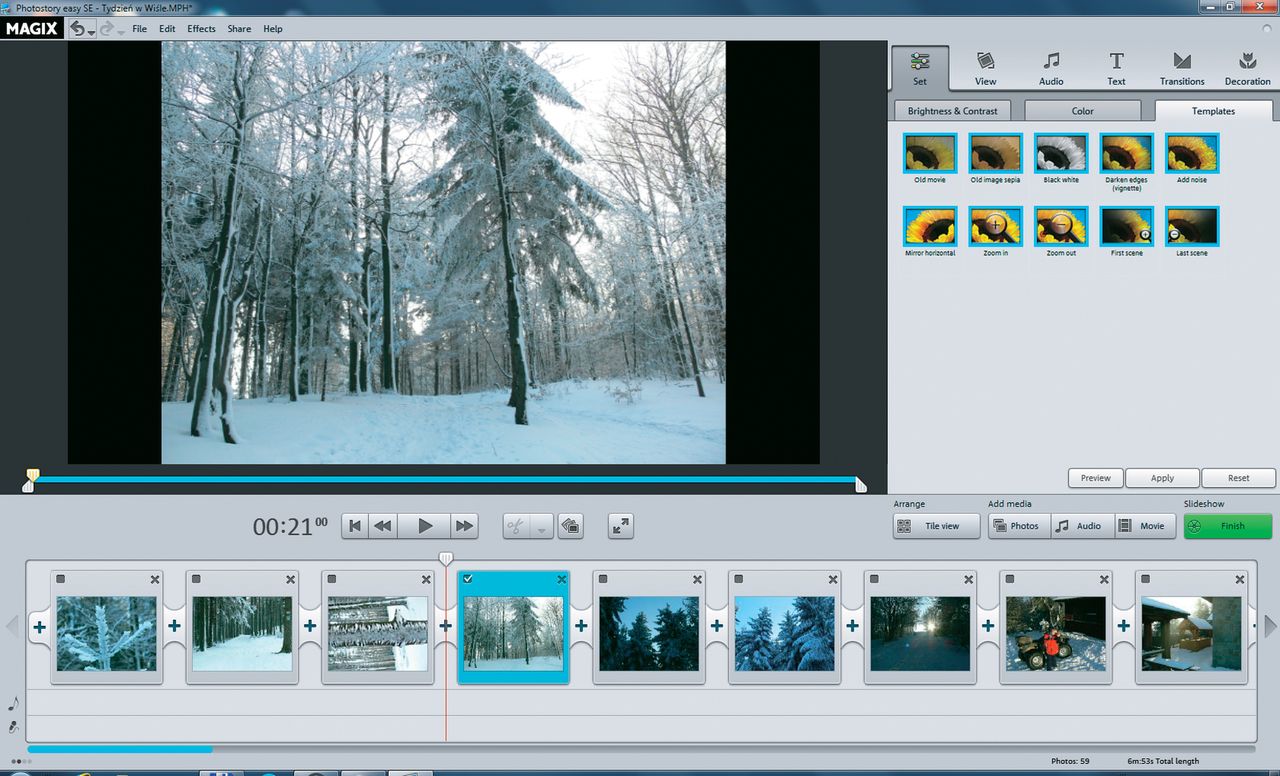1280x776 pixels.
Task: Open the View tab
Action: coord(985,69)
